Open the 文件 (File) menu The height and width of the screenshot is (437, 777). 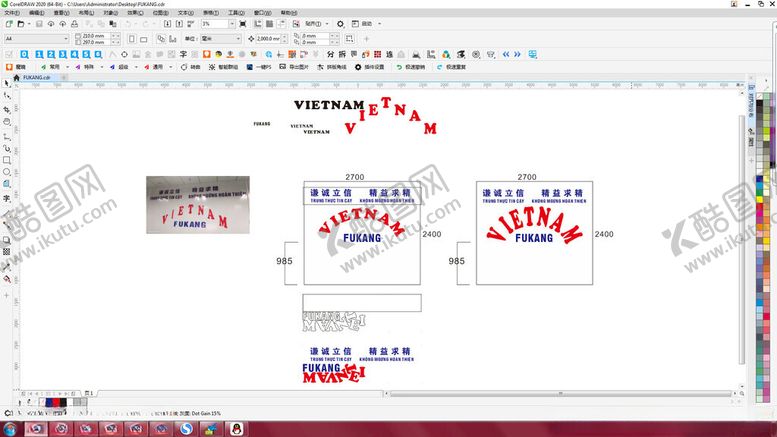coord(10,13)
